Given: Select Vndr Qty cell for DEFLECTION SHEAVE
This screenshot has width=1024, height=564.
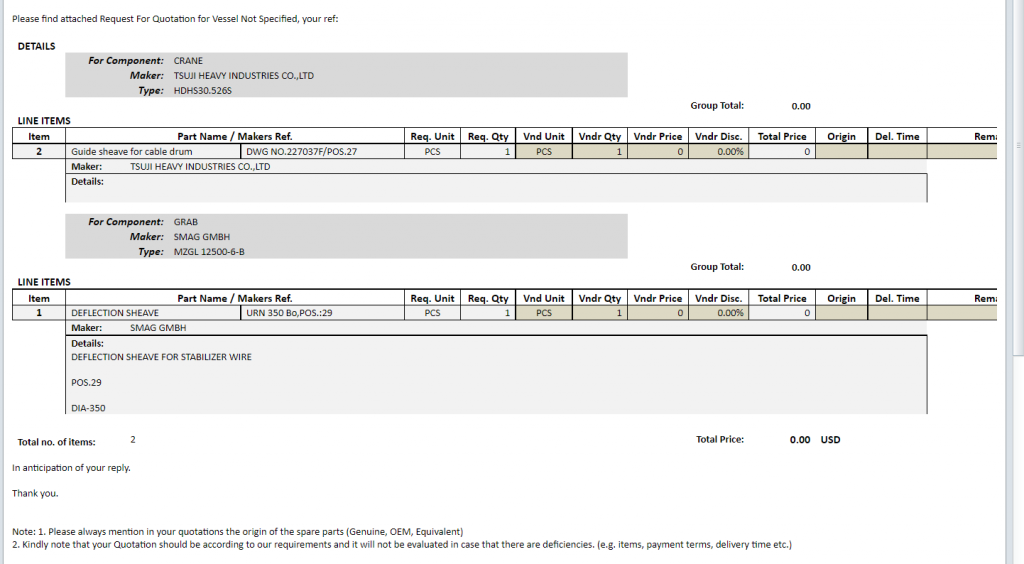Looking at the screenshot, I should coord(600,313).
